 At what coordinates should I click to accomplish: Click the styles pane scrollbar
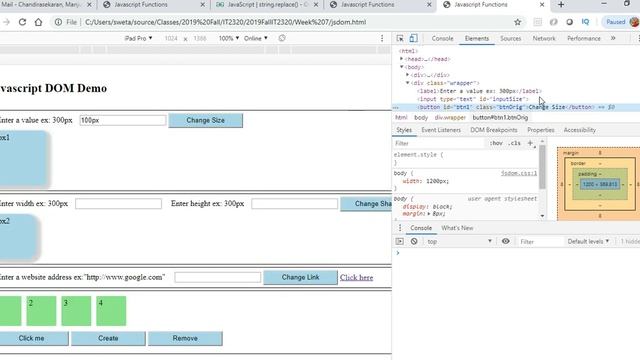[542, 167]
